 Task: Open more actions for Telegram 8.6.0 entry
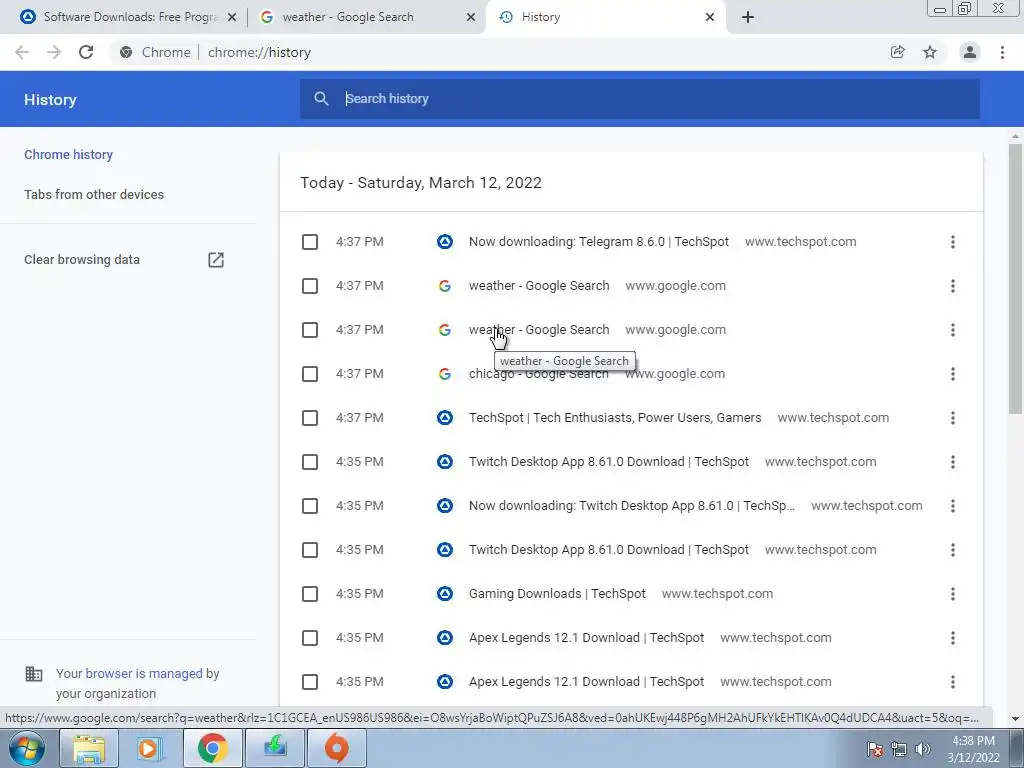click(x=953, y=242)
